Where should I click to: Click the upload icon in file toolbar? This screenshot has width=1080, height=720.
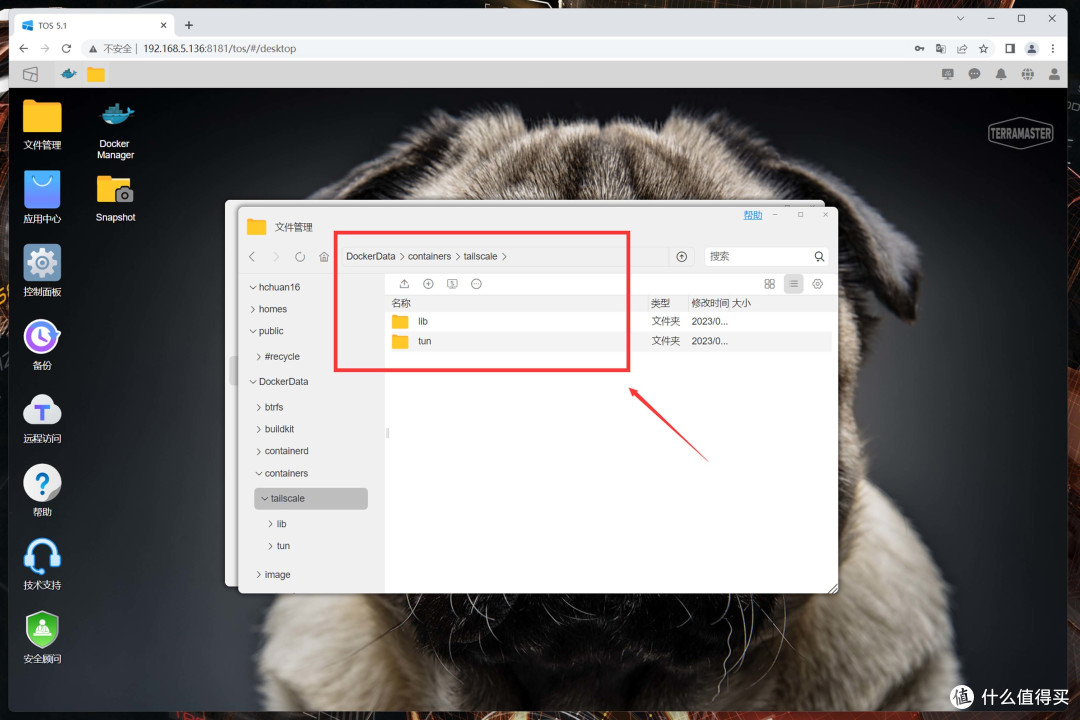tap(404, 284)
